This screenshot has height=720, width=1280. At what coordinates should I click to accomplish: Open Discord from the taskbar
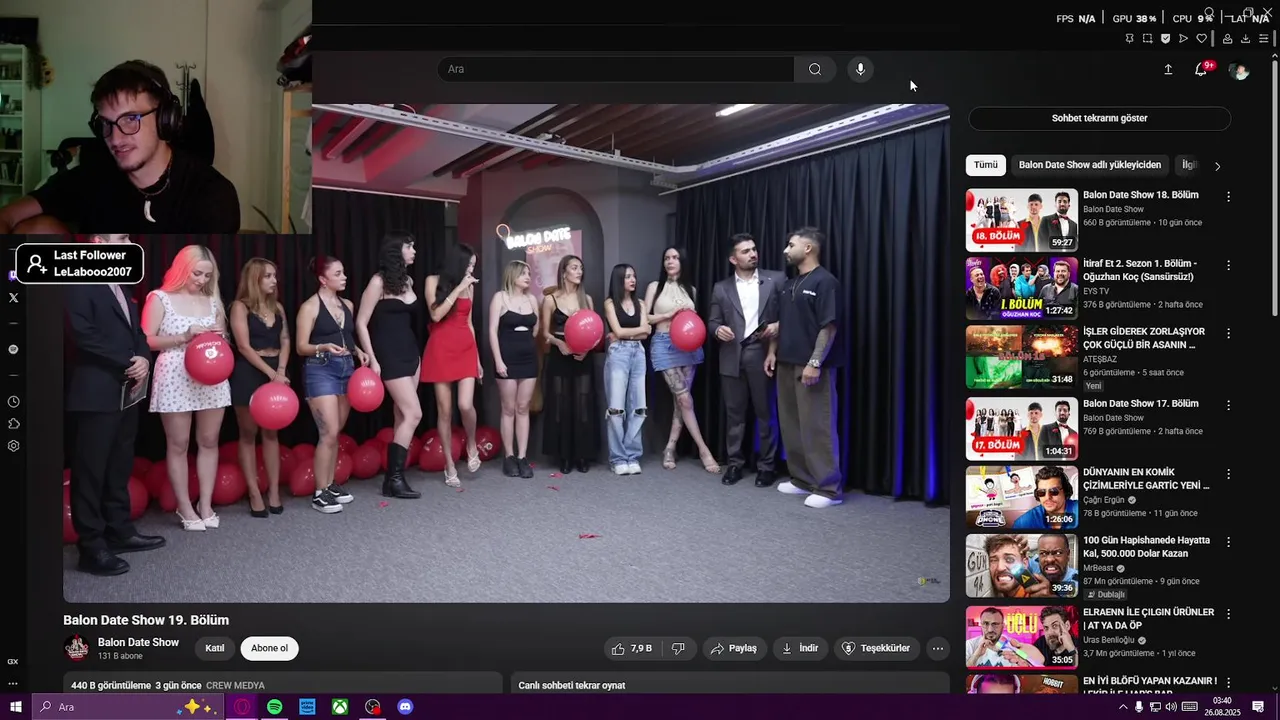pyautogui.click(x=405, y=707)
